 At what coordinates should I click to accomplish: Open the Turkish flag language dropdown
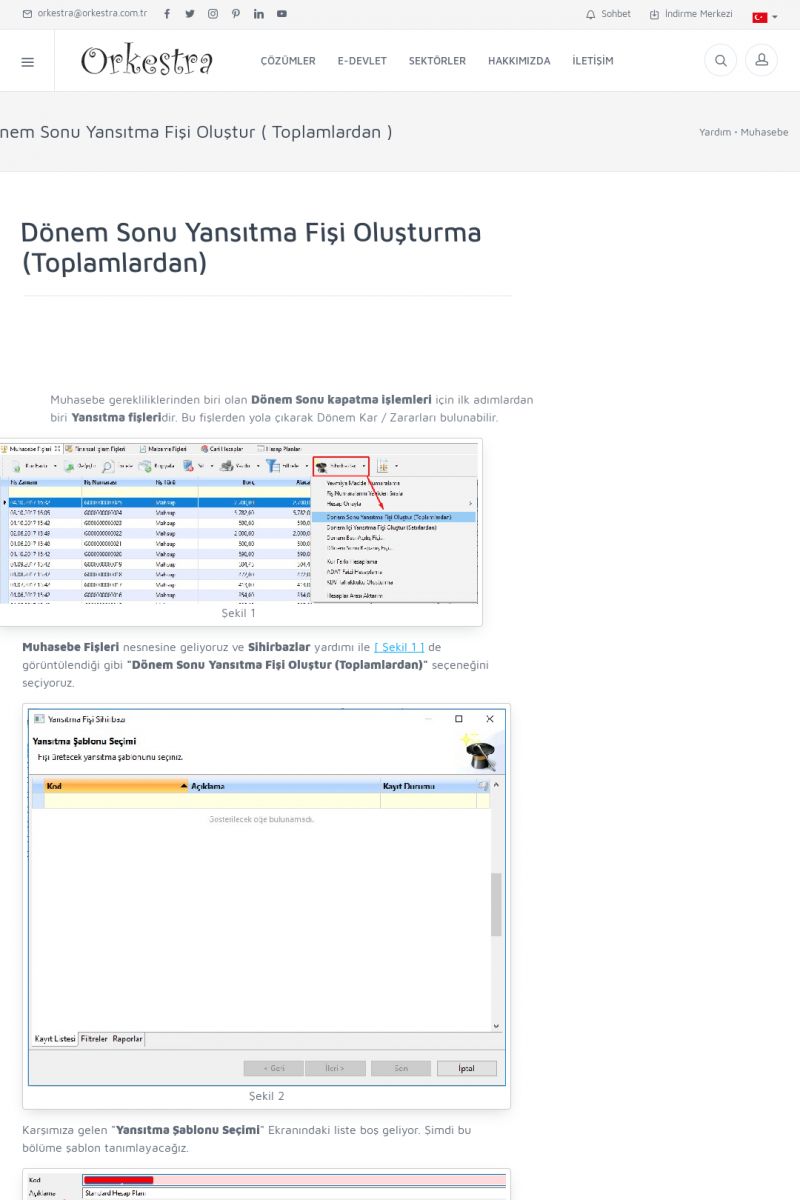765,17
